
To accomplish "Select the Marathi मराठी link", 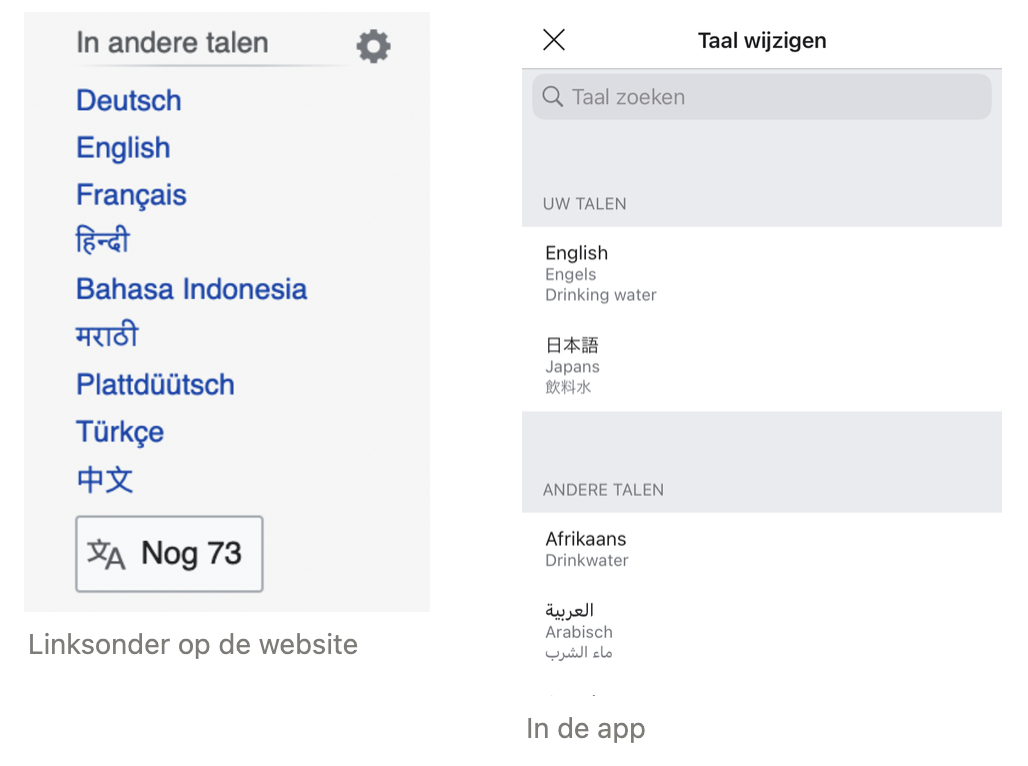I will click(x=107, y=335).
